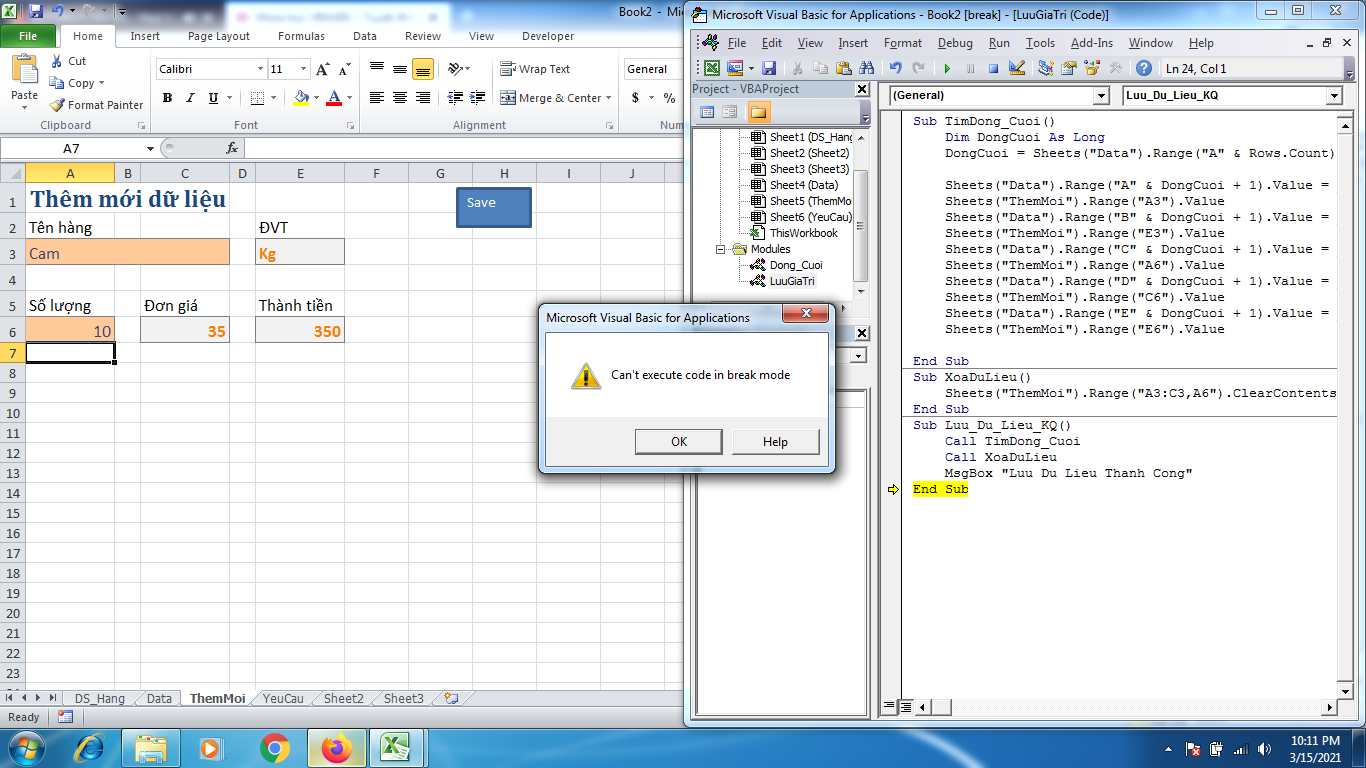Expand the Borders dropdown arrow in Font group
Image resolution: width=1366 pixels, height=768 pixels.
coord(273,98)
